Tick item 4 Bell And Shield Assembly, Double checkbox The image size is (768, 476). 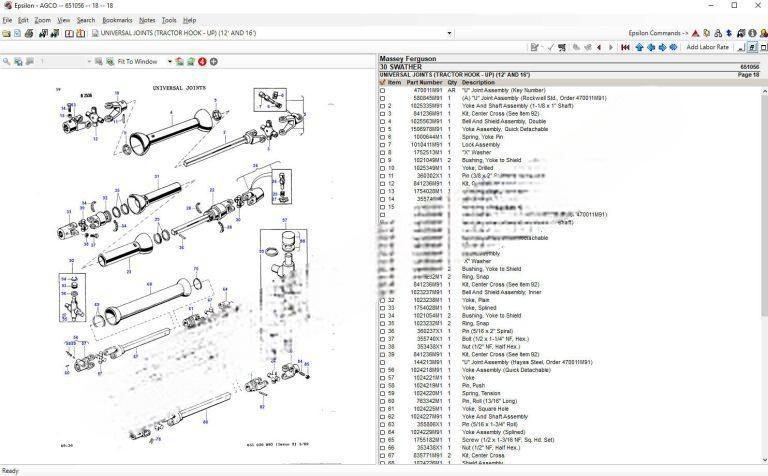point(383,122)
